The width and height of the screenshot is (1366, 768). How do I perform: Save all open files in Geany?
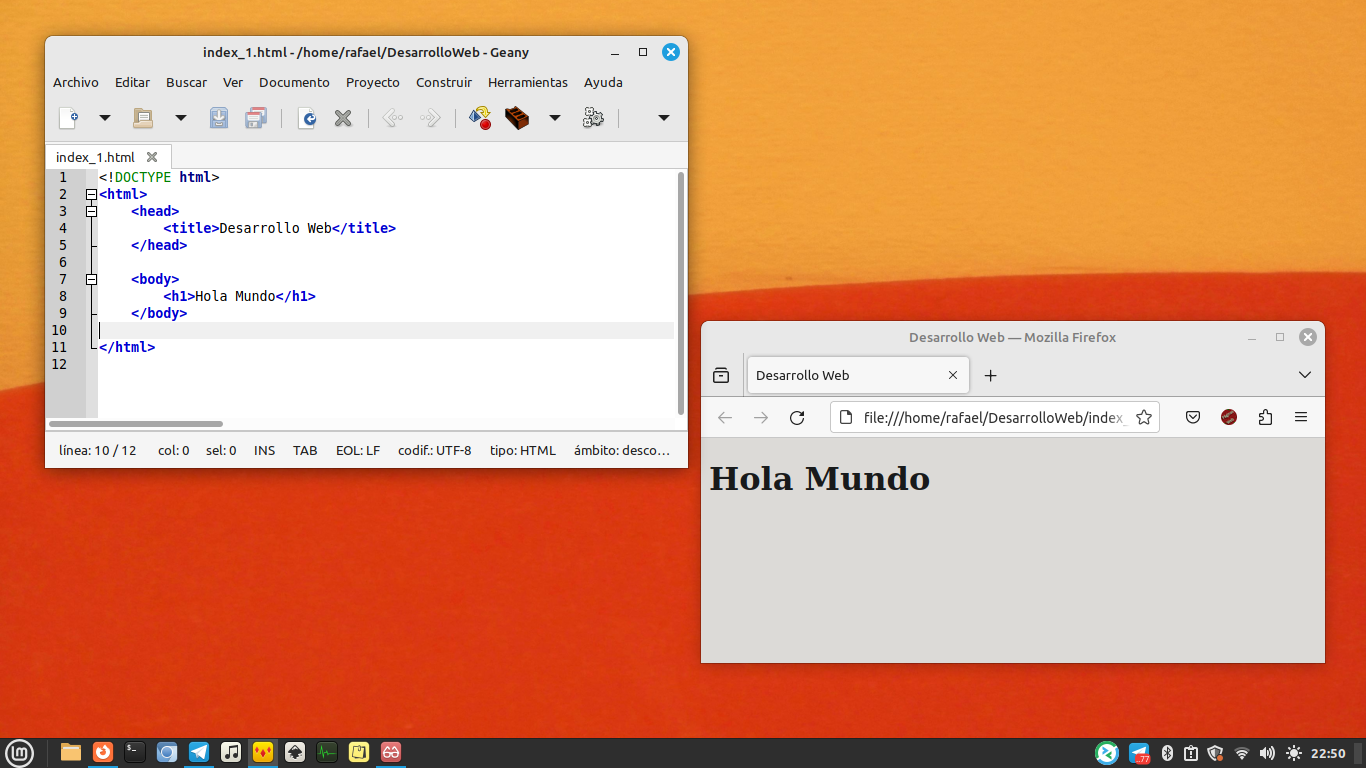click(x=256, y=118)
